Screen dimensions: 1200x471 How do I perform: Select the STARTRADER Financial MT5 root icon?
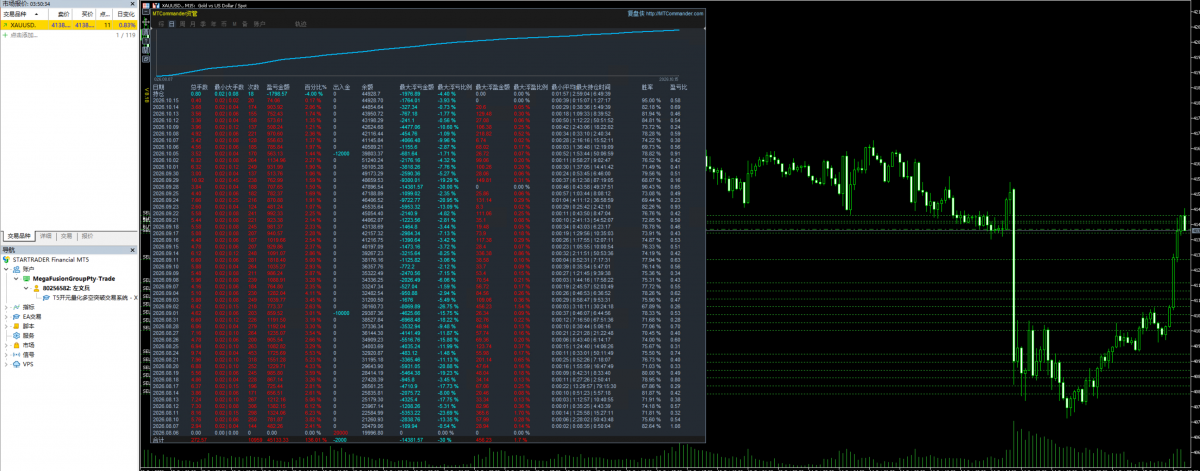(6, 259)
